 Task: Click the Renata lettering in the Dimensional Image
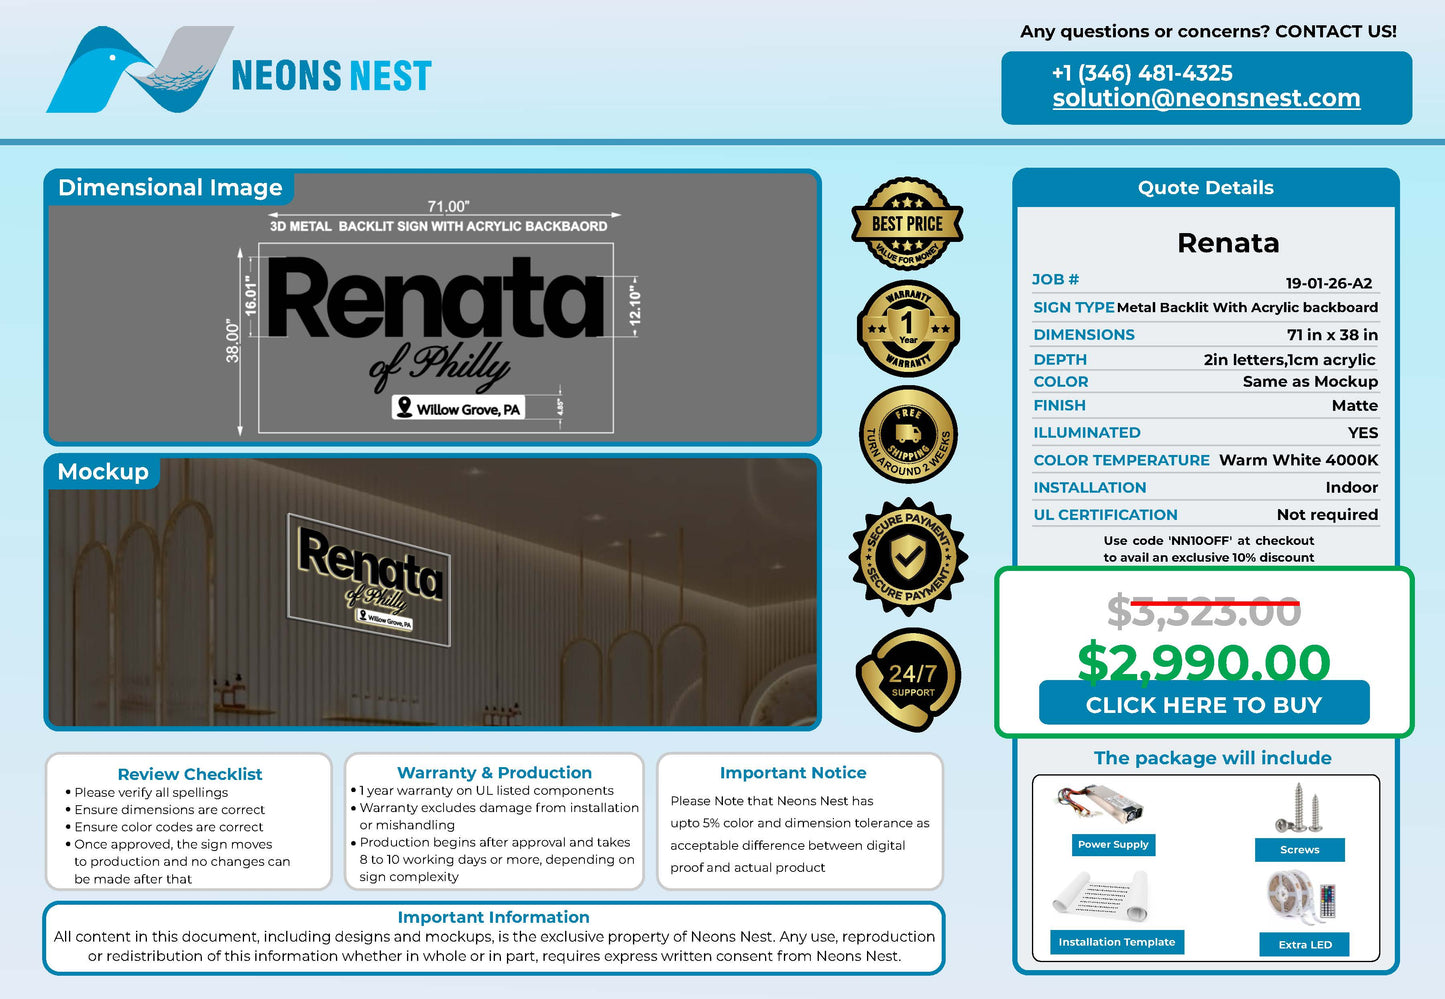point(435,299)
